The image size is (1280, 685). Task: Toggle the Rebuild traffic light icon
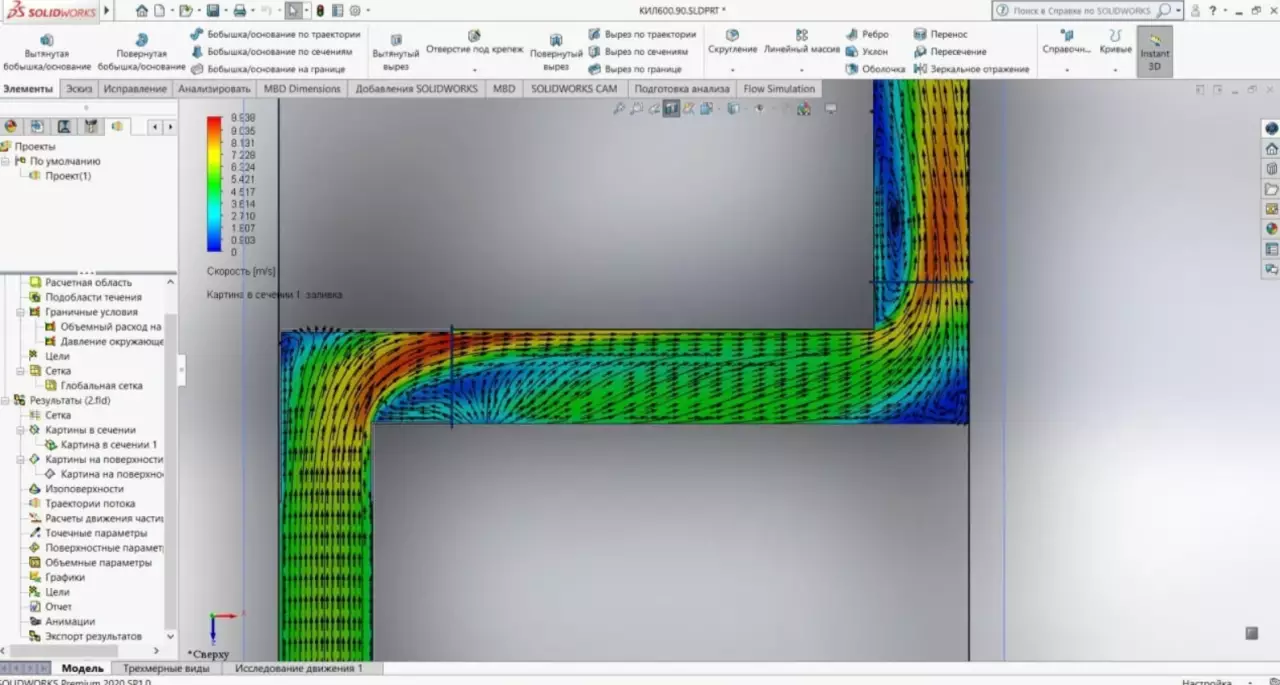coord(320,11)
